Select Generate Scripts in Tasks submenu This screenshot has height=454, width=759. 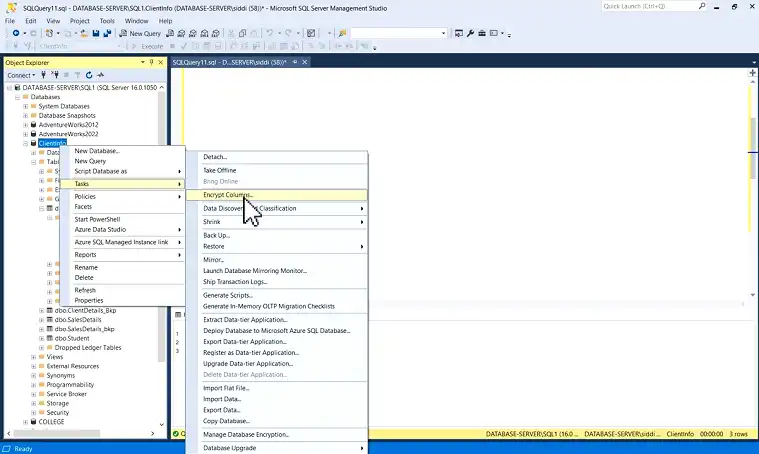point(276,295)
